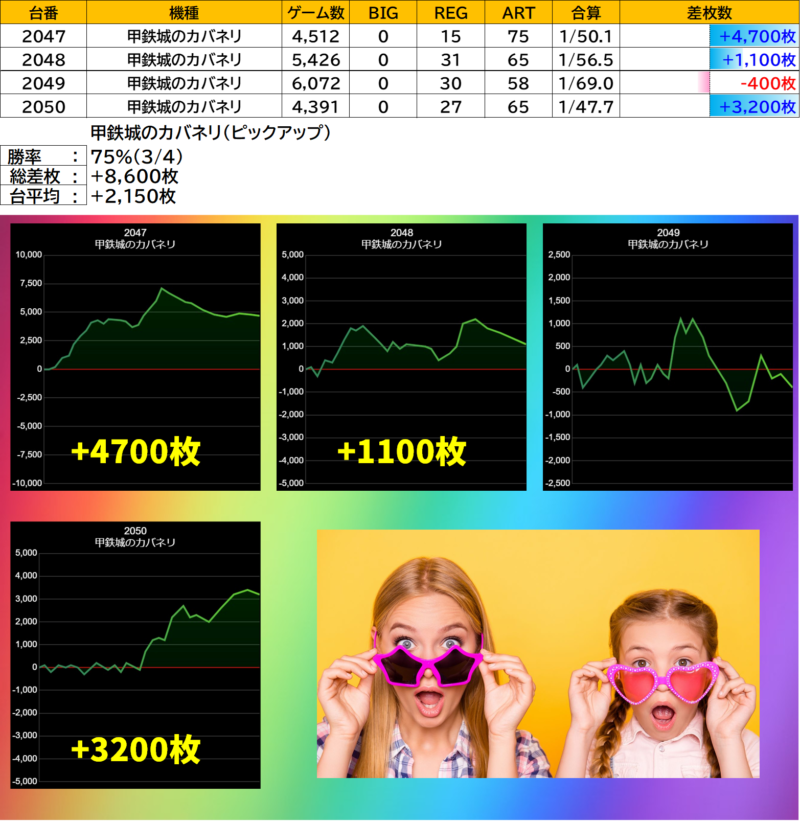Click the +4,700枚 difference cell

[709, 36]
